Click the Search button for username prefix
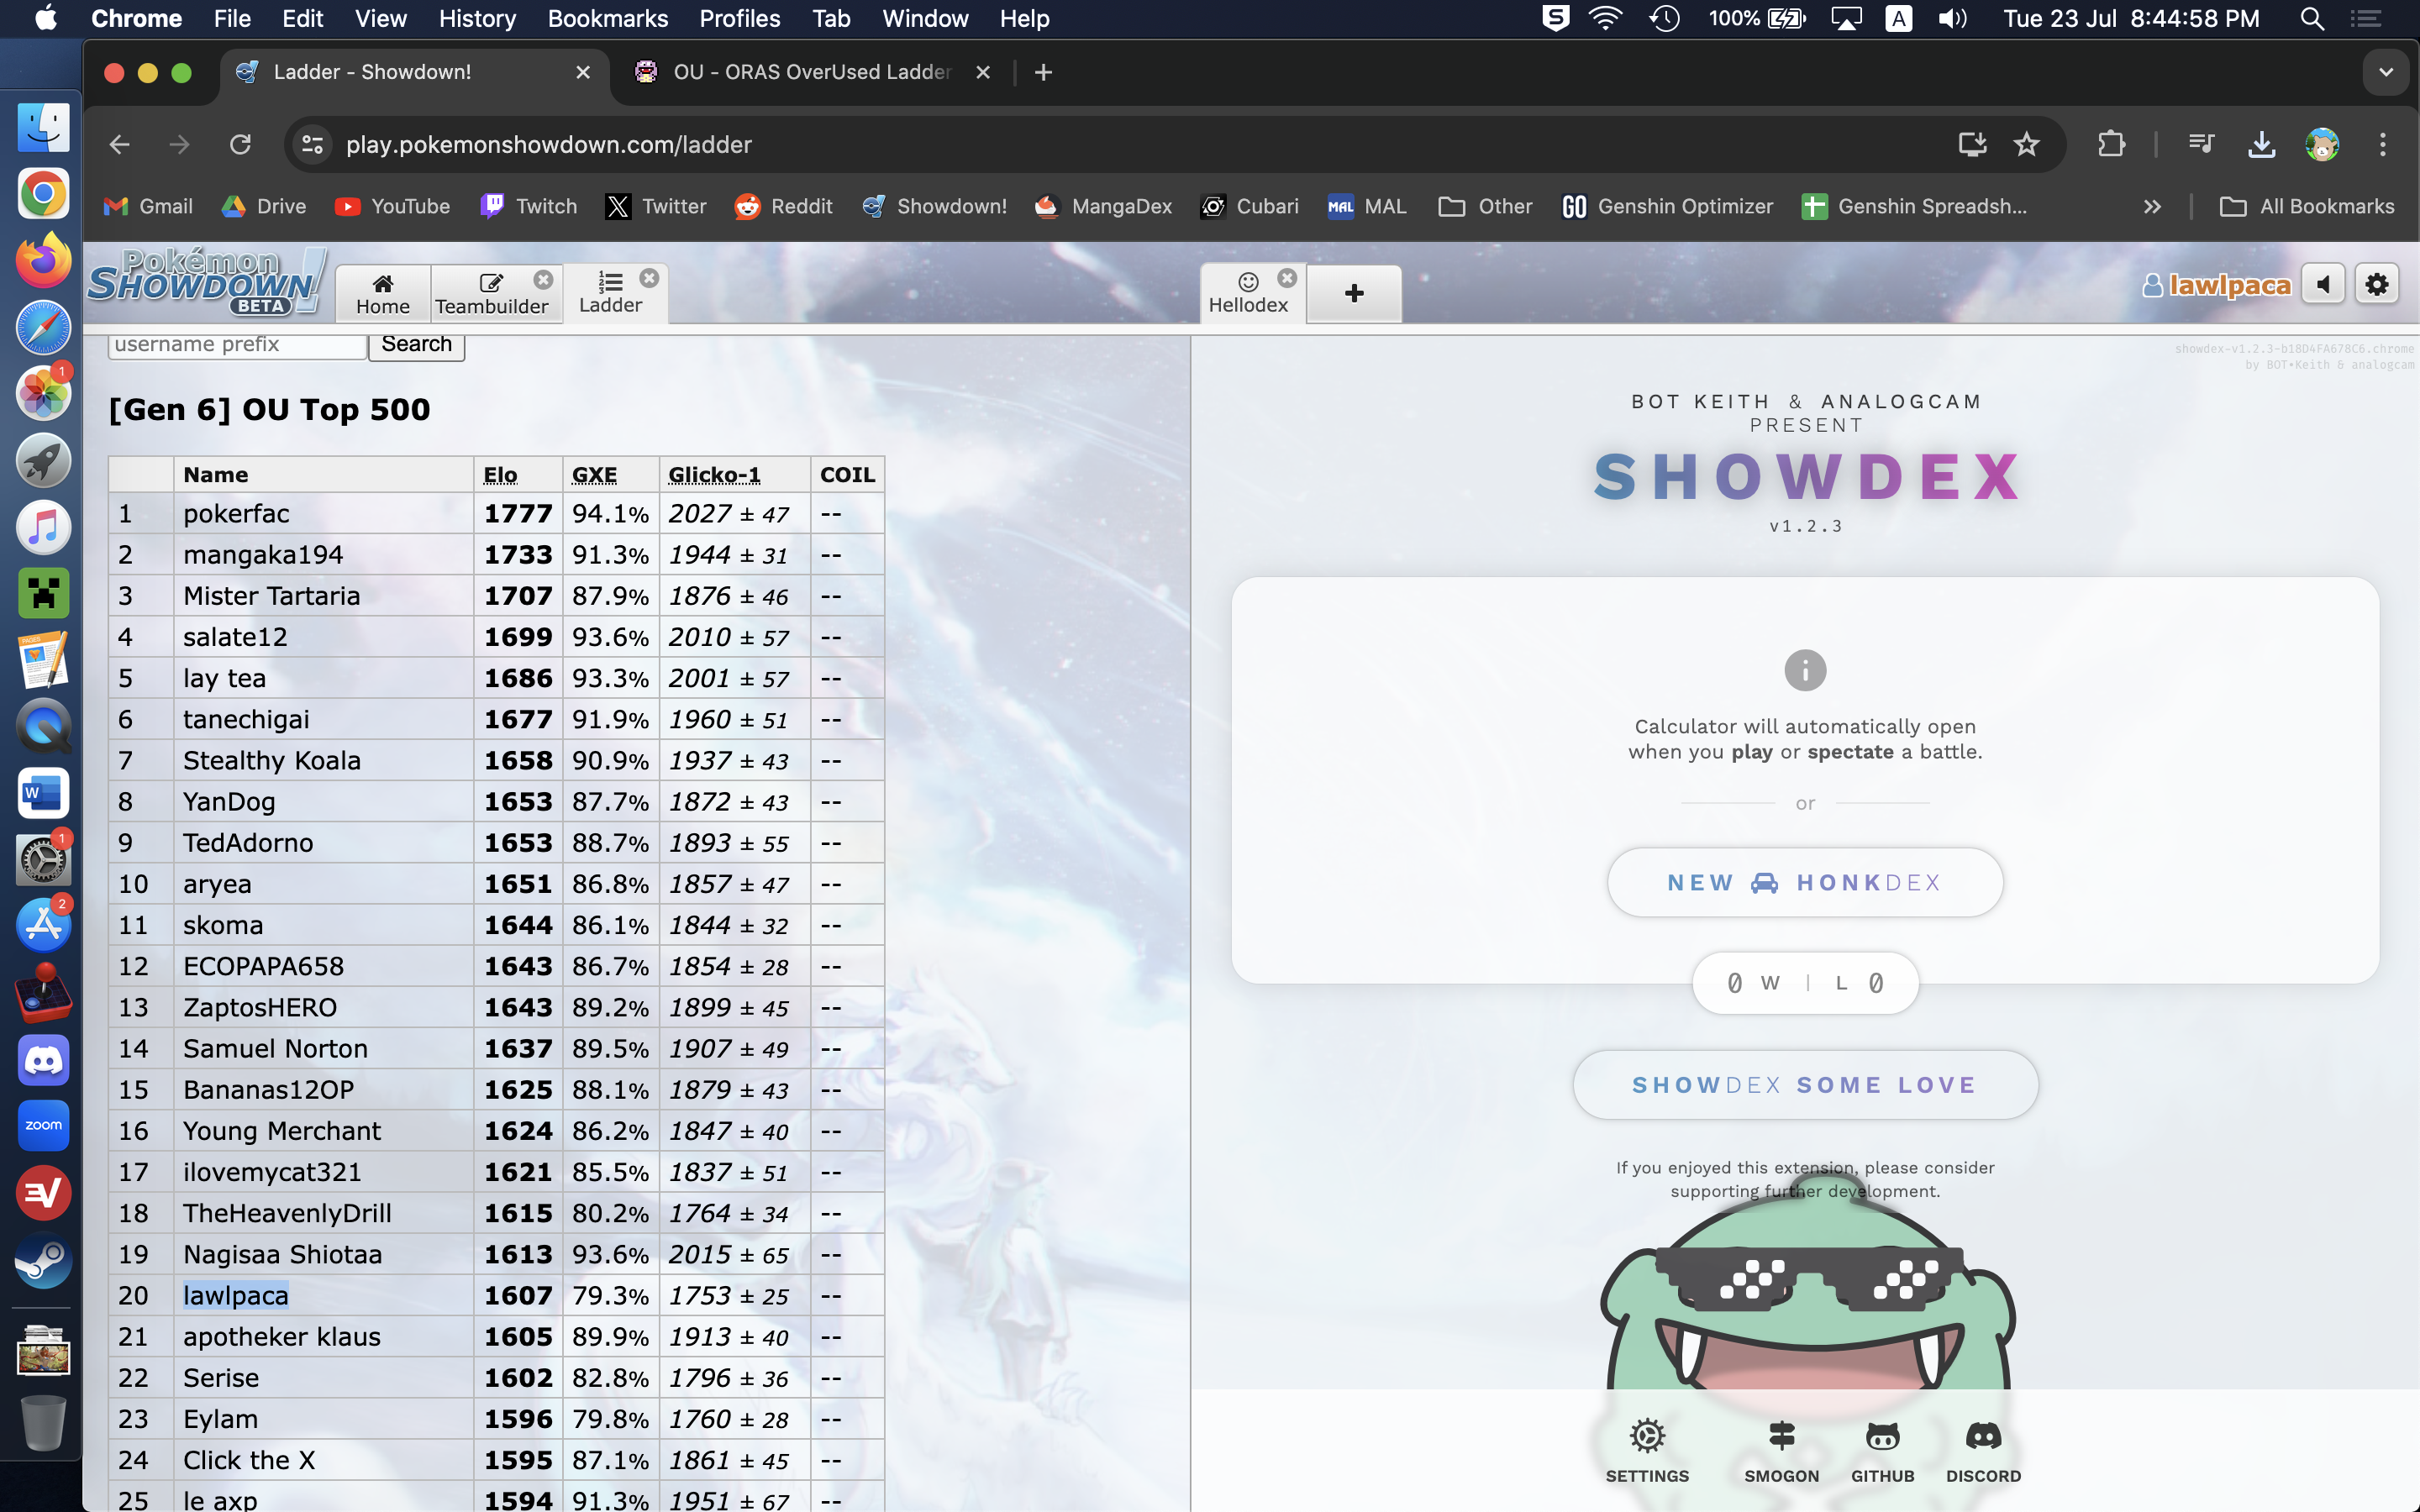Image resolution: width=2420 pixels, height=1512 pixels. pos(416,345)
